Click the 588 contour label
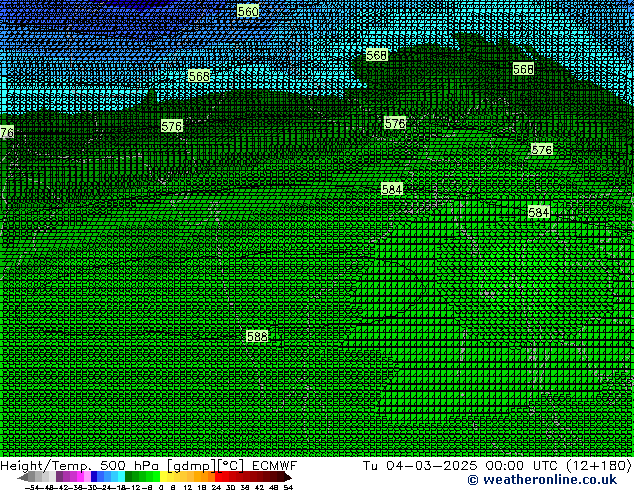The image size is (634, 490). tap(257, 336)
